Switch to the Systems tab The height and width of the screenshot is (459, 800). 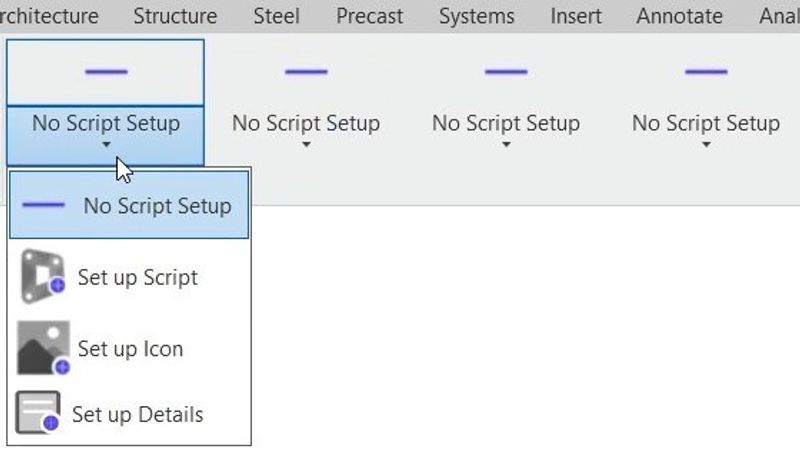point(476,16)
